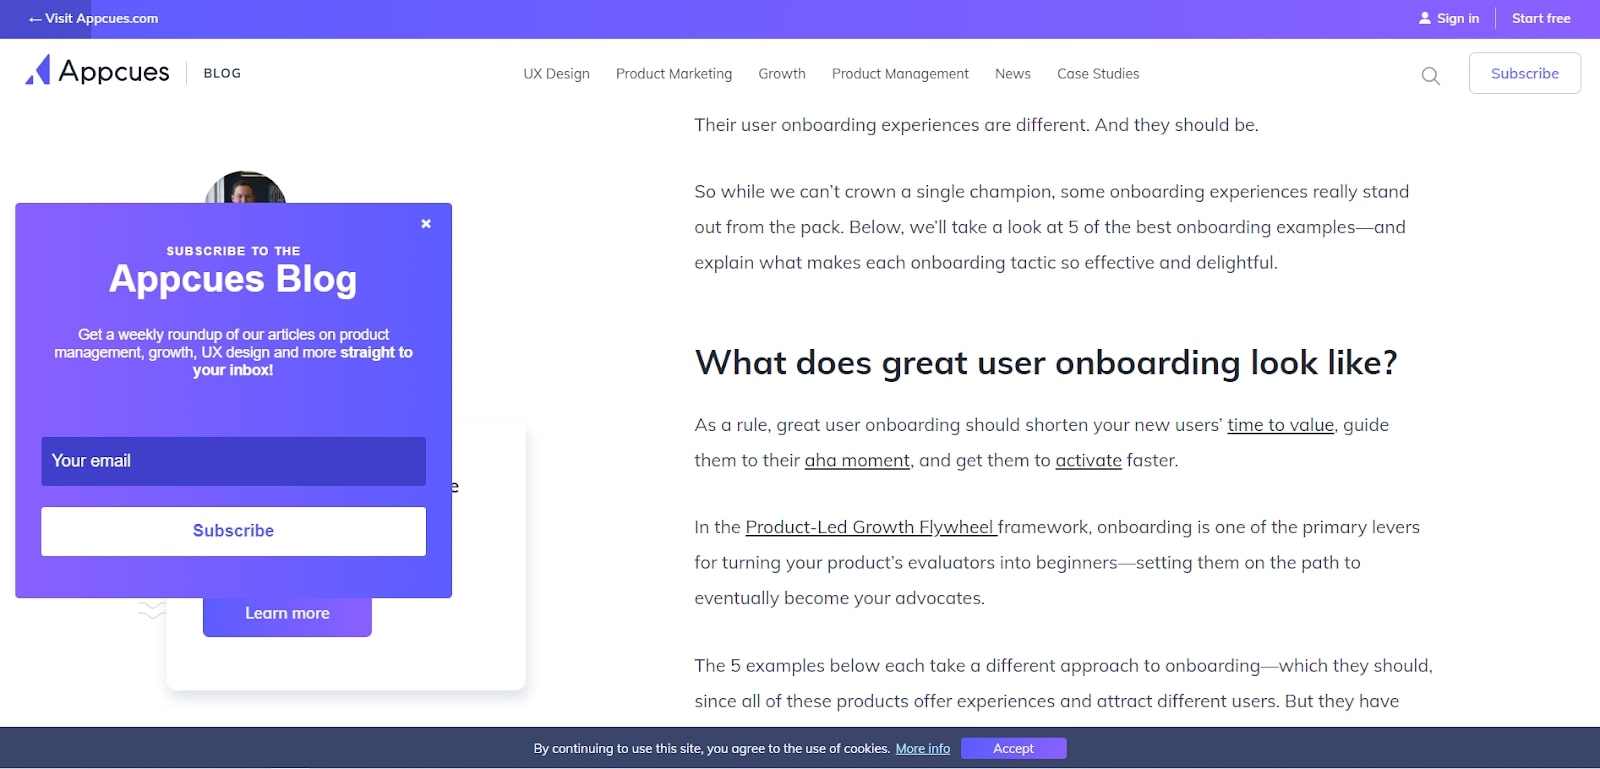Click the header Subscribe button

pyautogui.click(x=1524, y=74)
